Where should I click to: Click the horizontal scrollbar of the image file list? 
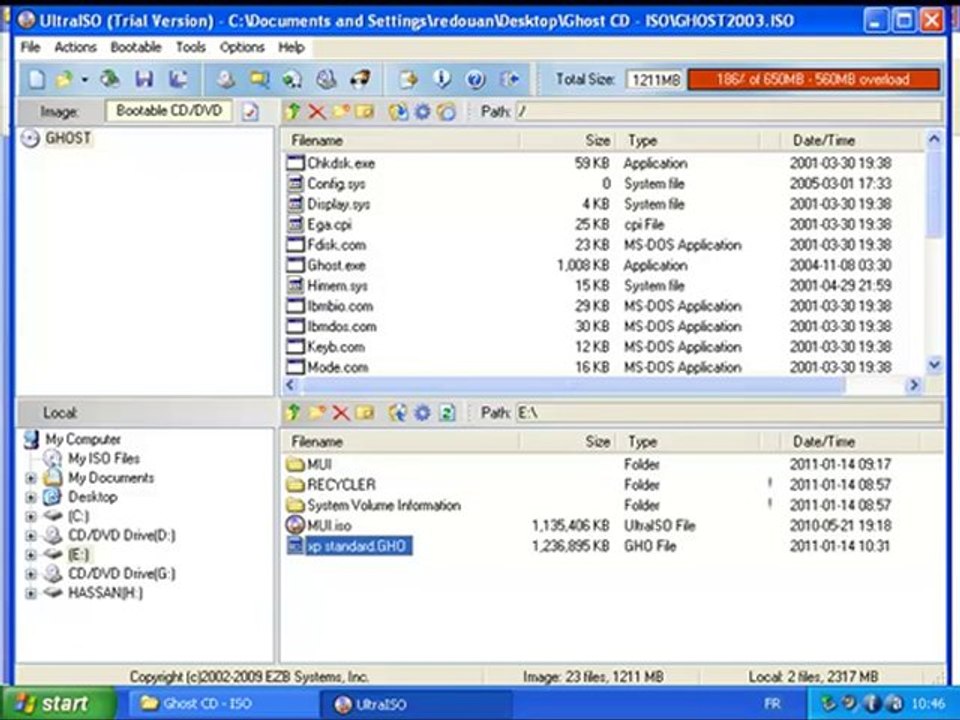pyautogui.click(x=574, y=385)
